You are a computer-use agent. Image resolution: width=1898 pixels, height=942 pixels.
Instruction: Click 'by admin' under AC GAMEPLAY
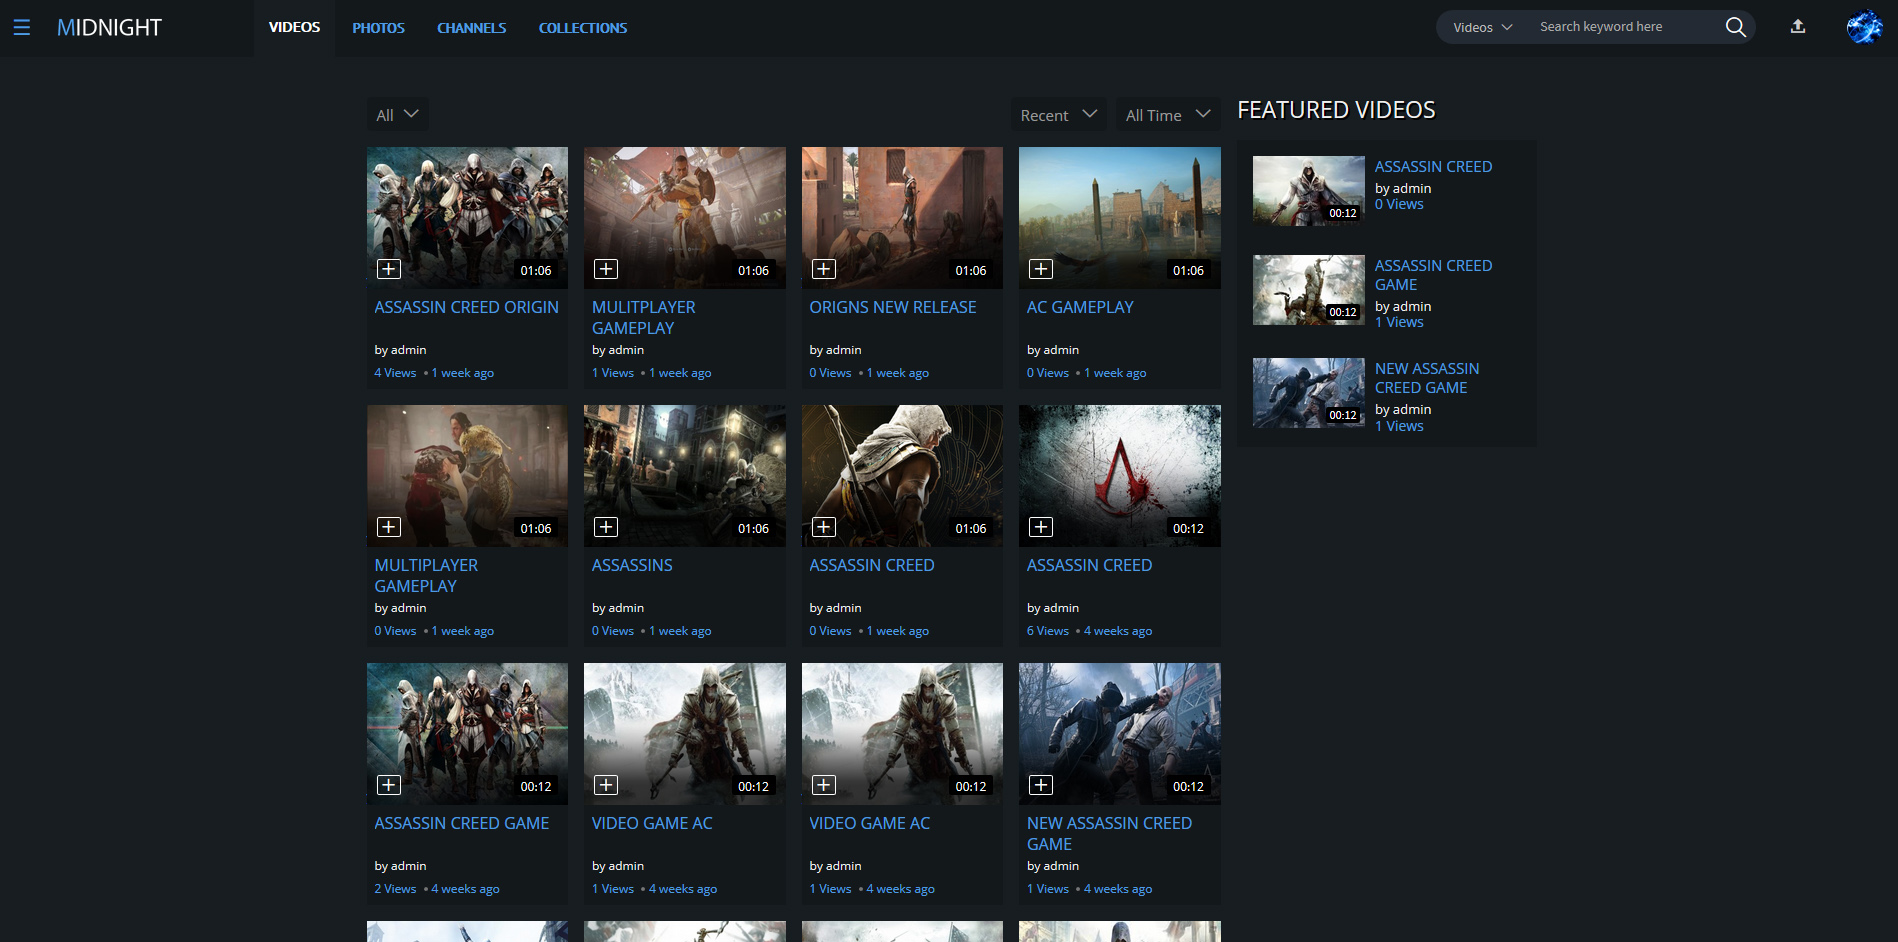1053,349
